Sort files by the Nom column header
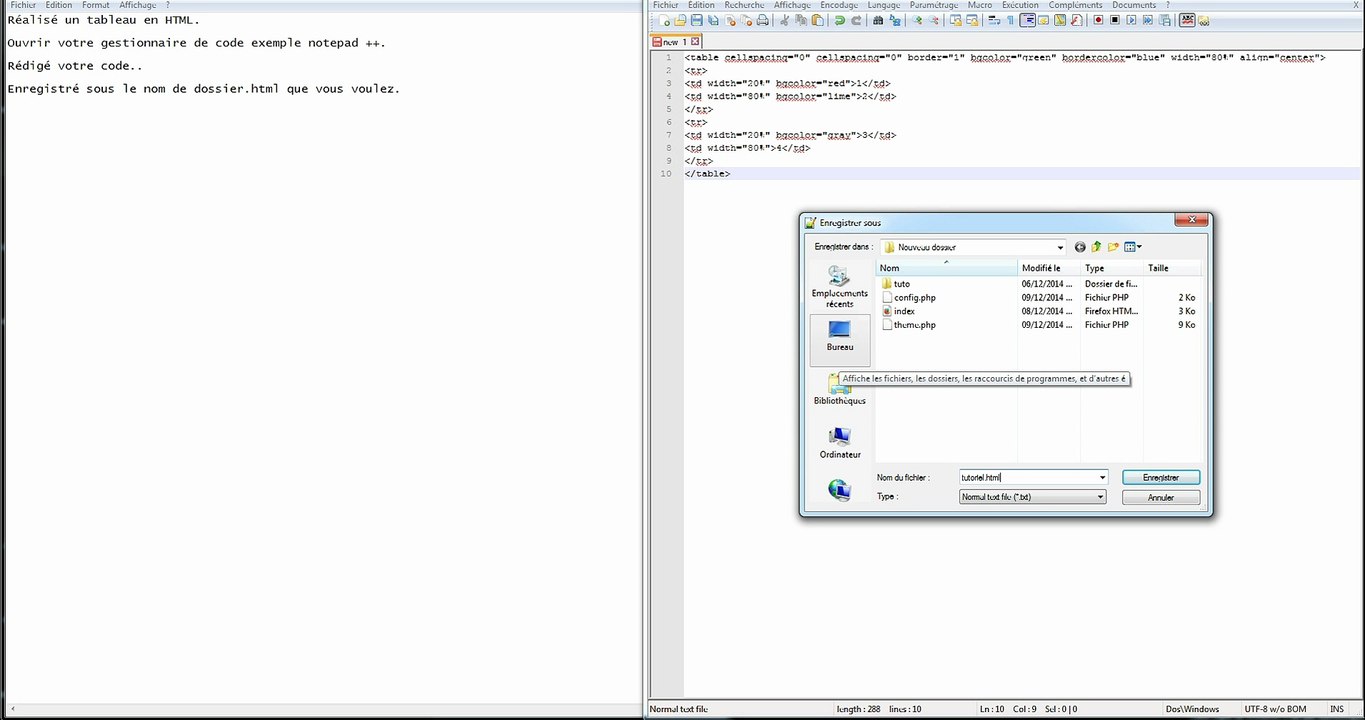 947,268
